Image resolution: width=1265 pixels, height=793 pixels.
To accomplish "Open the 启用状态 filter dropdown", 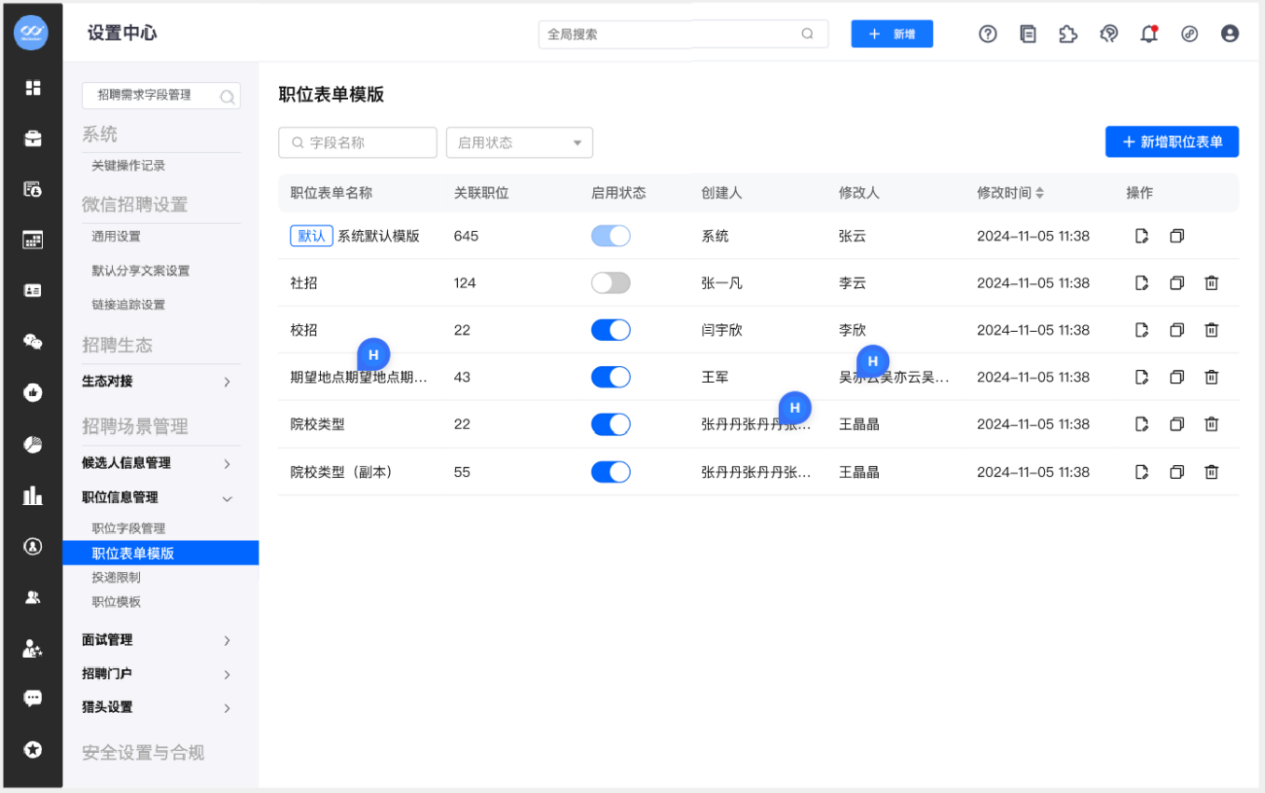I will 519,143.
